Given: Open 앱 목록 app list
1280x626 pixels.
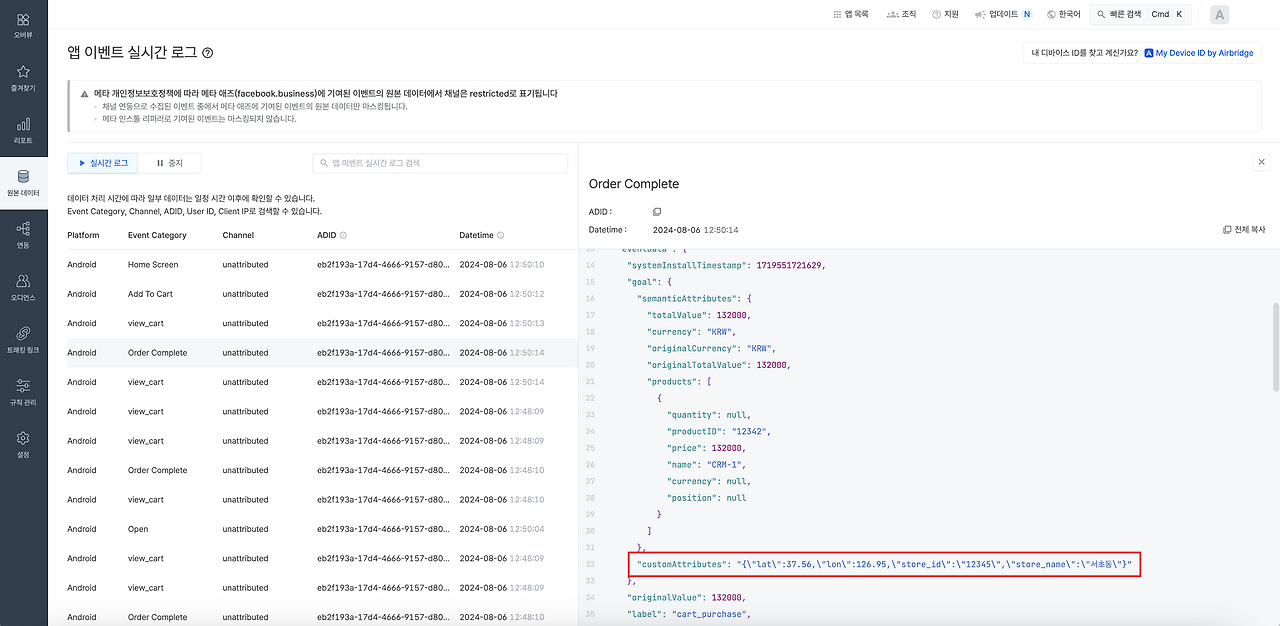Looking at the screenshot, I should pyautogui.click(x=851, y=14).
